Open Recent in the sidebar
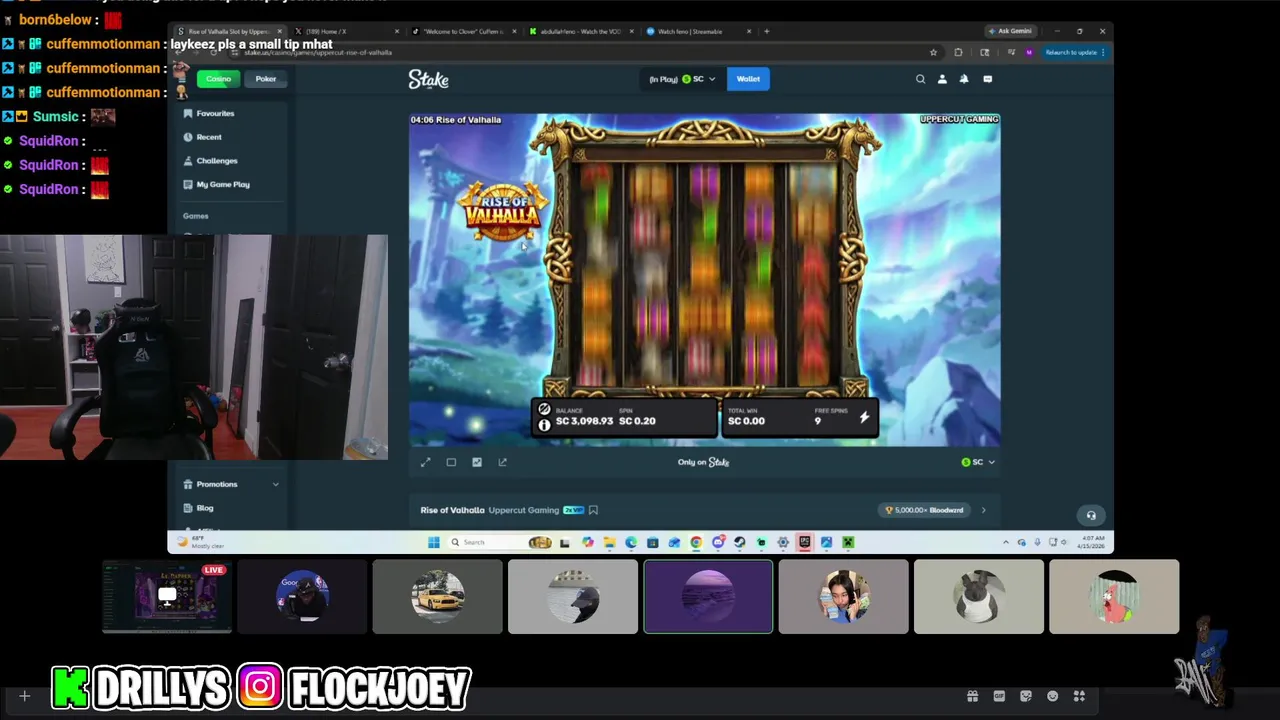Image resolution: width=1280 pixels, height=720 pixels. point(203,137)
